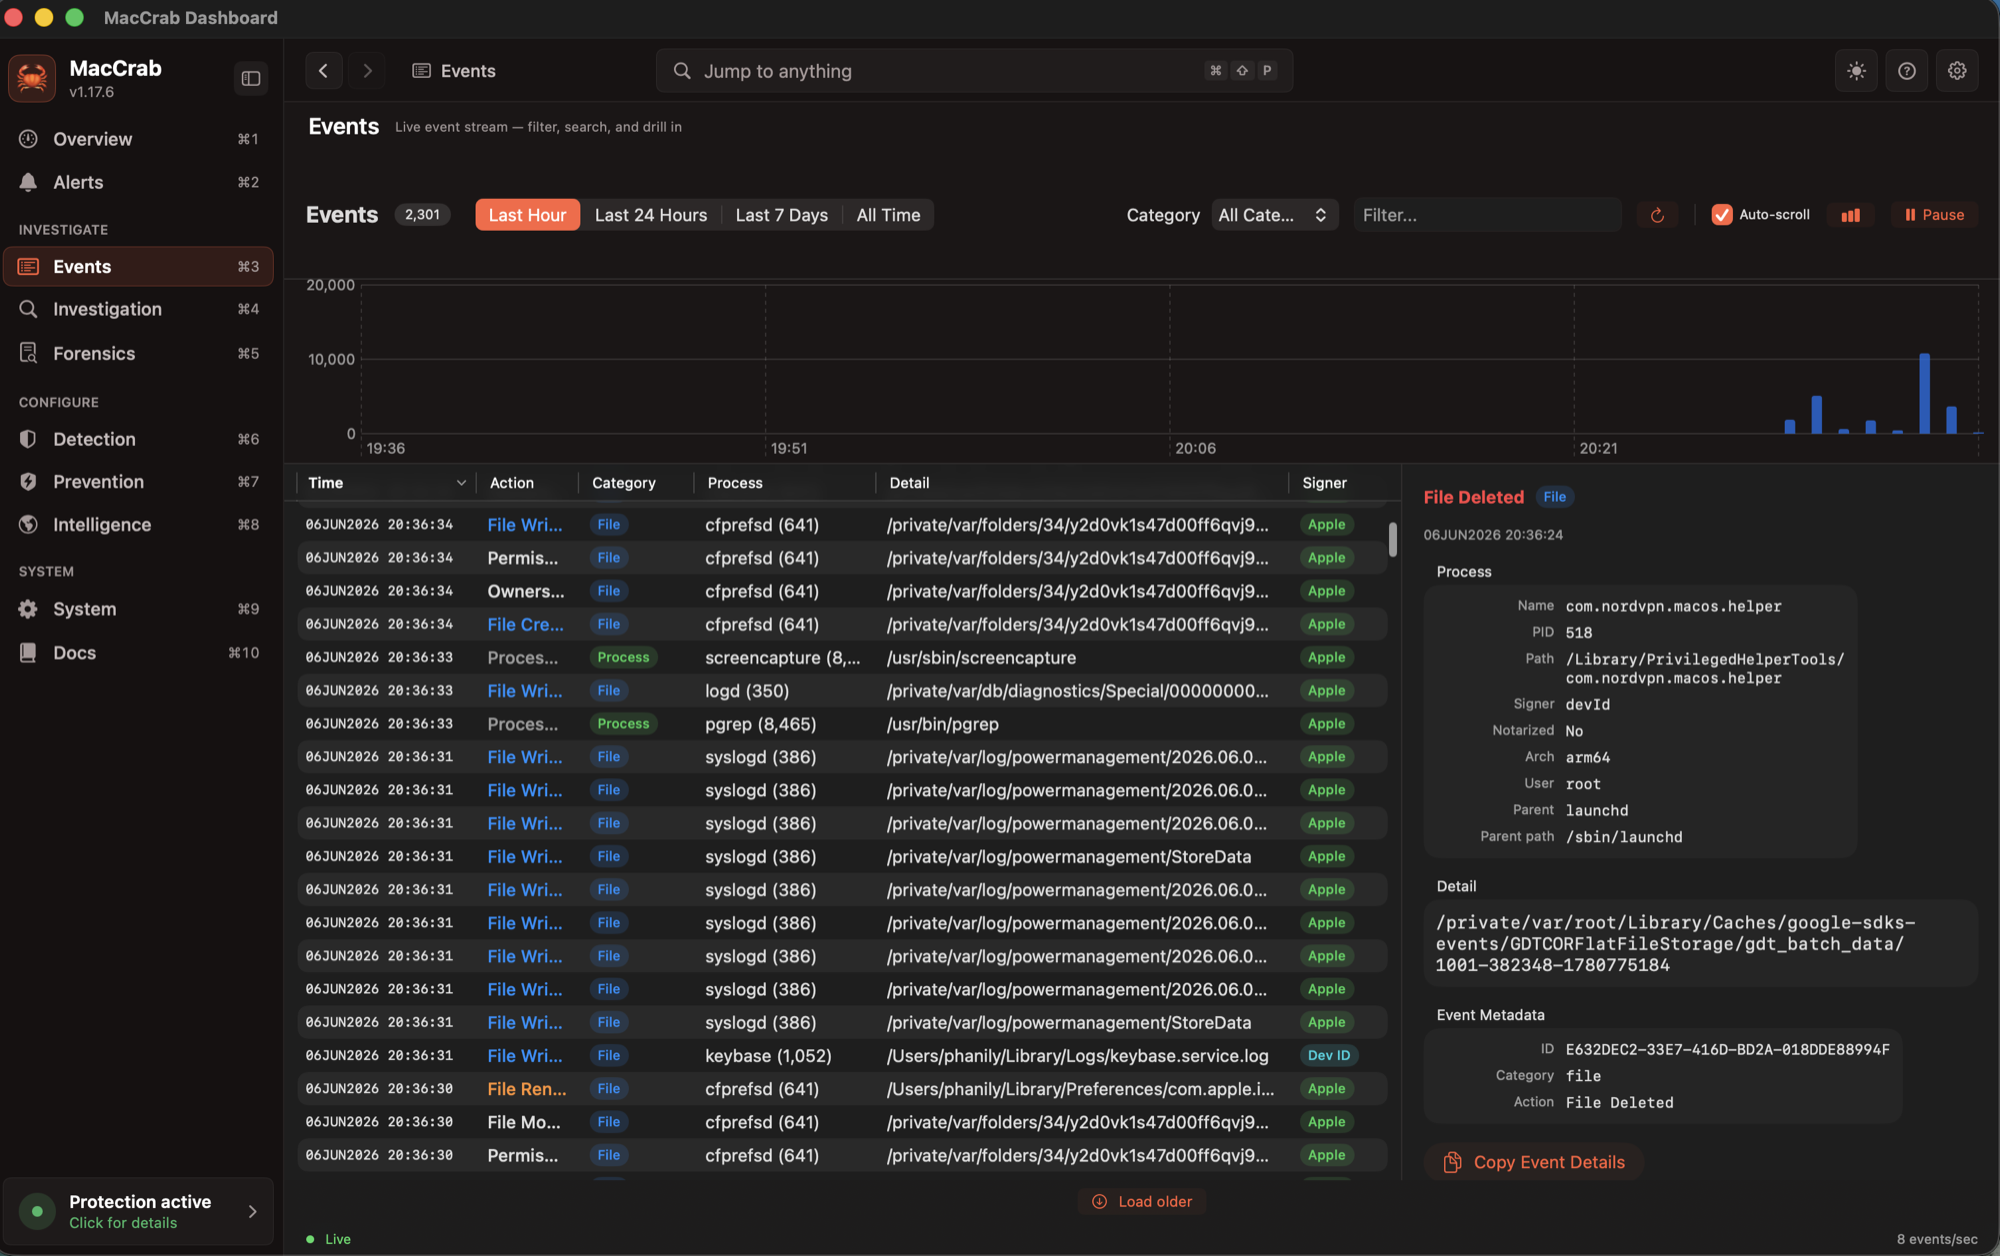Open the Alerts page in sidebar

pos(138,182)
